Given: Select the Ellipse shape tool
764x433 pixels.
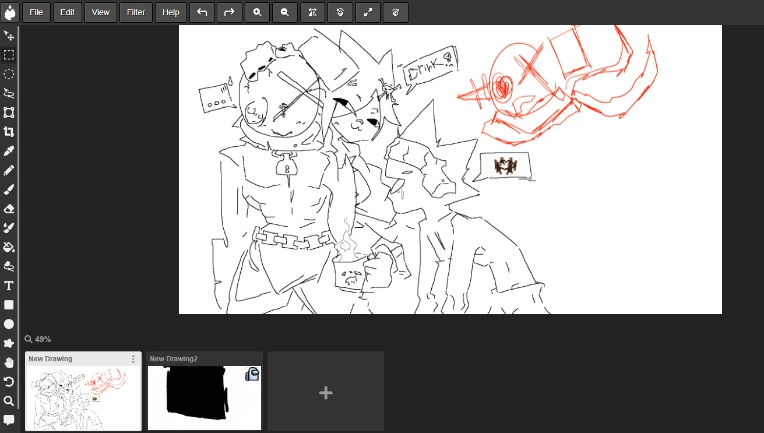Looking at the screenshot, I should (9, 324).
